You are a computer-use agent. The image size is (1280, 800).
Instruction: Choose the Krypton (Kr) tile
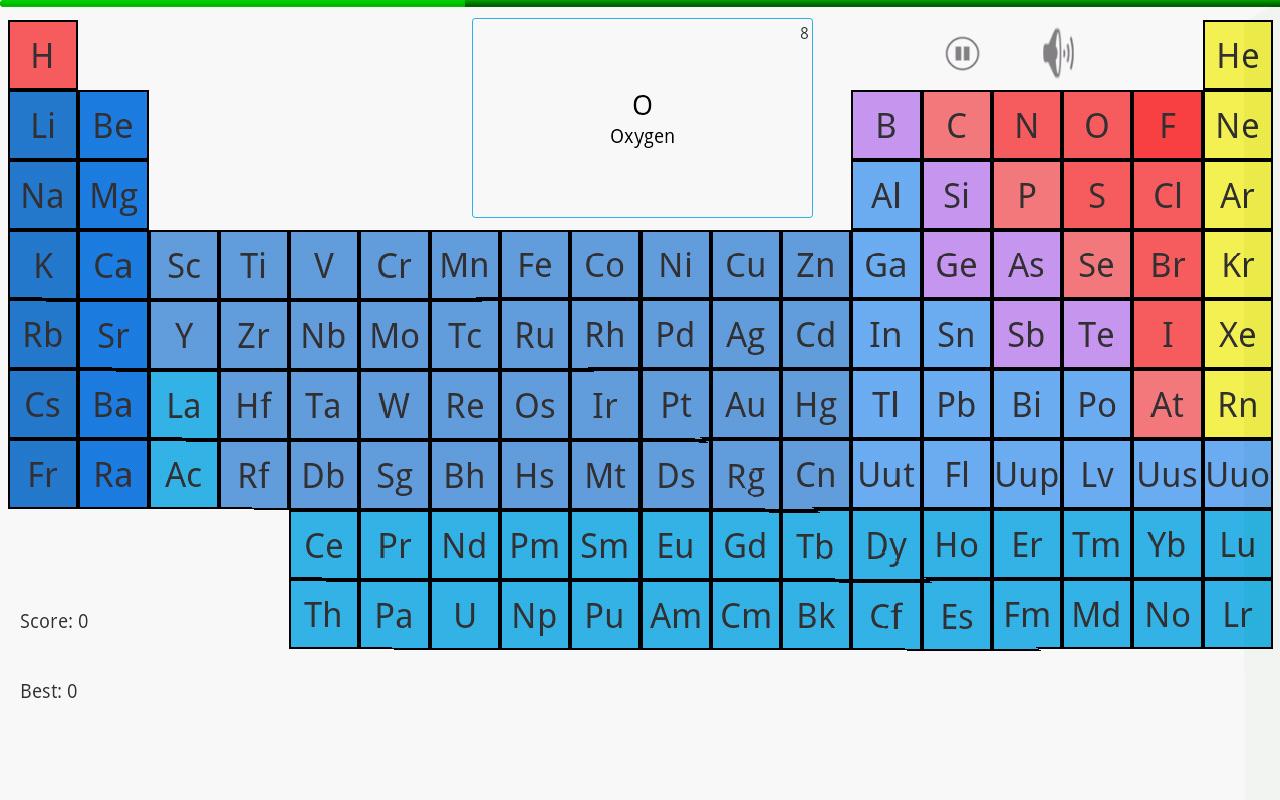1238,265
